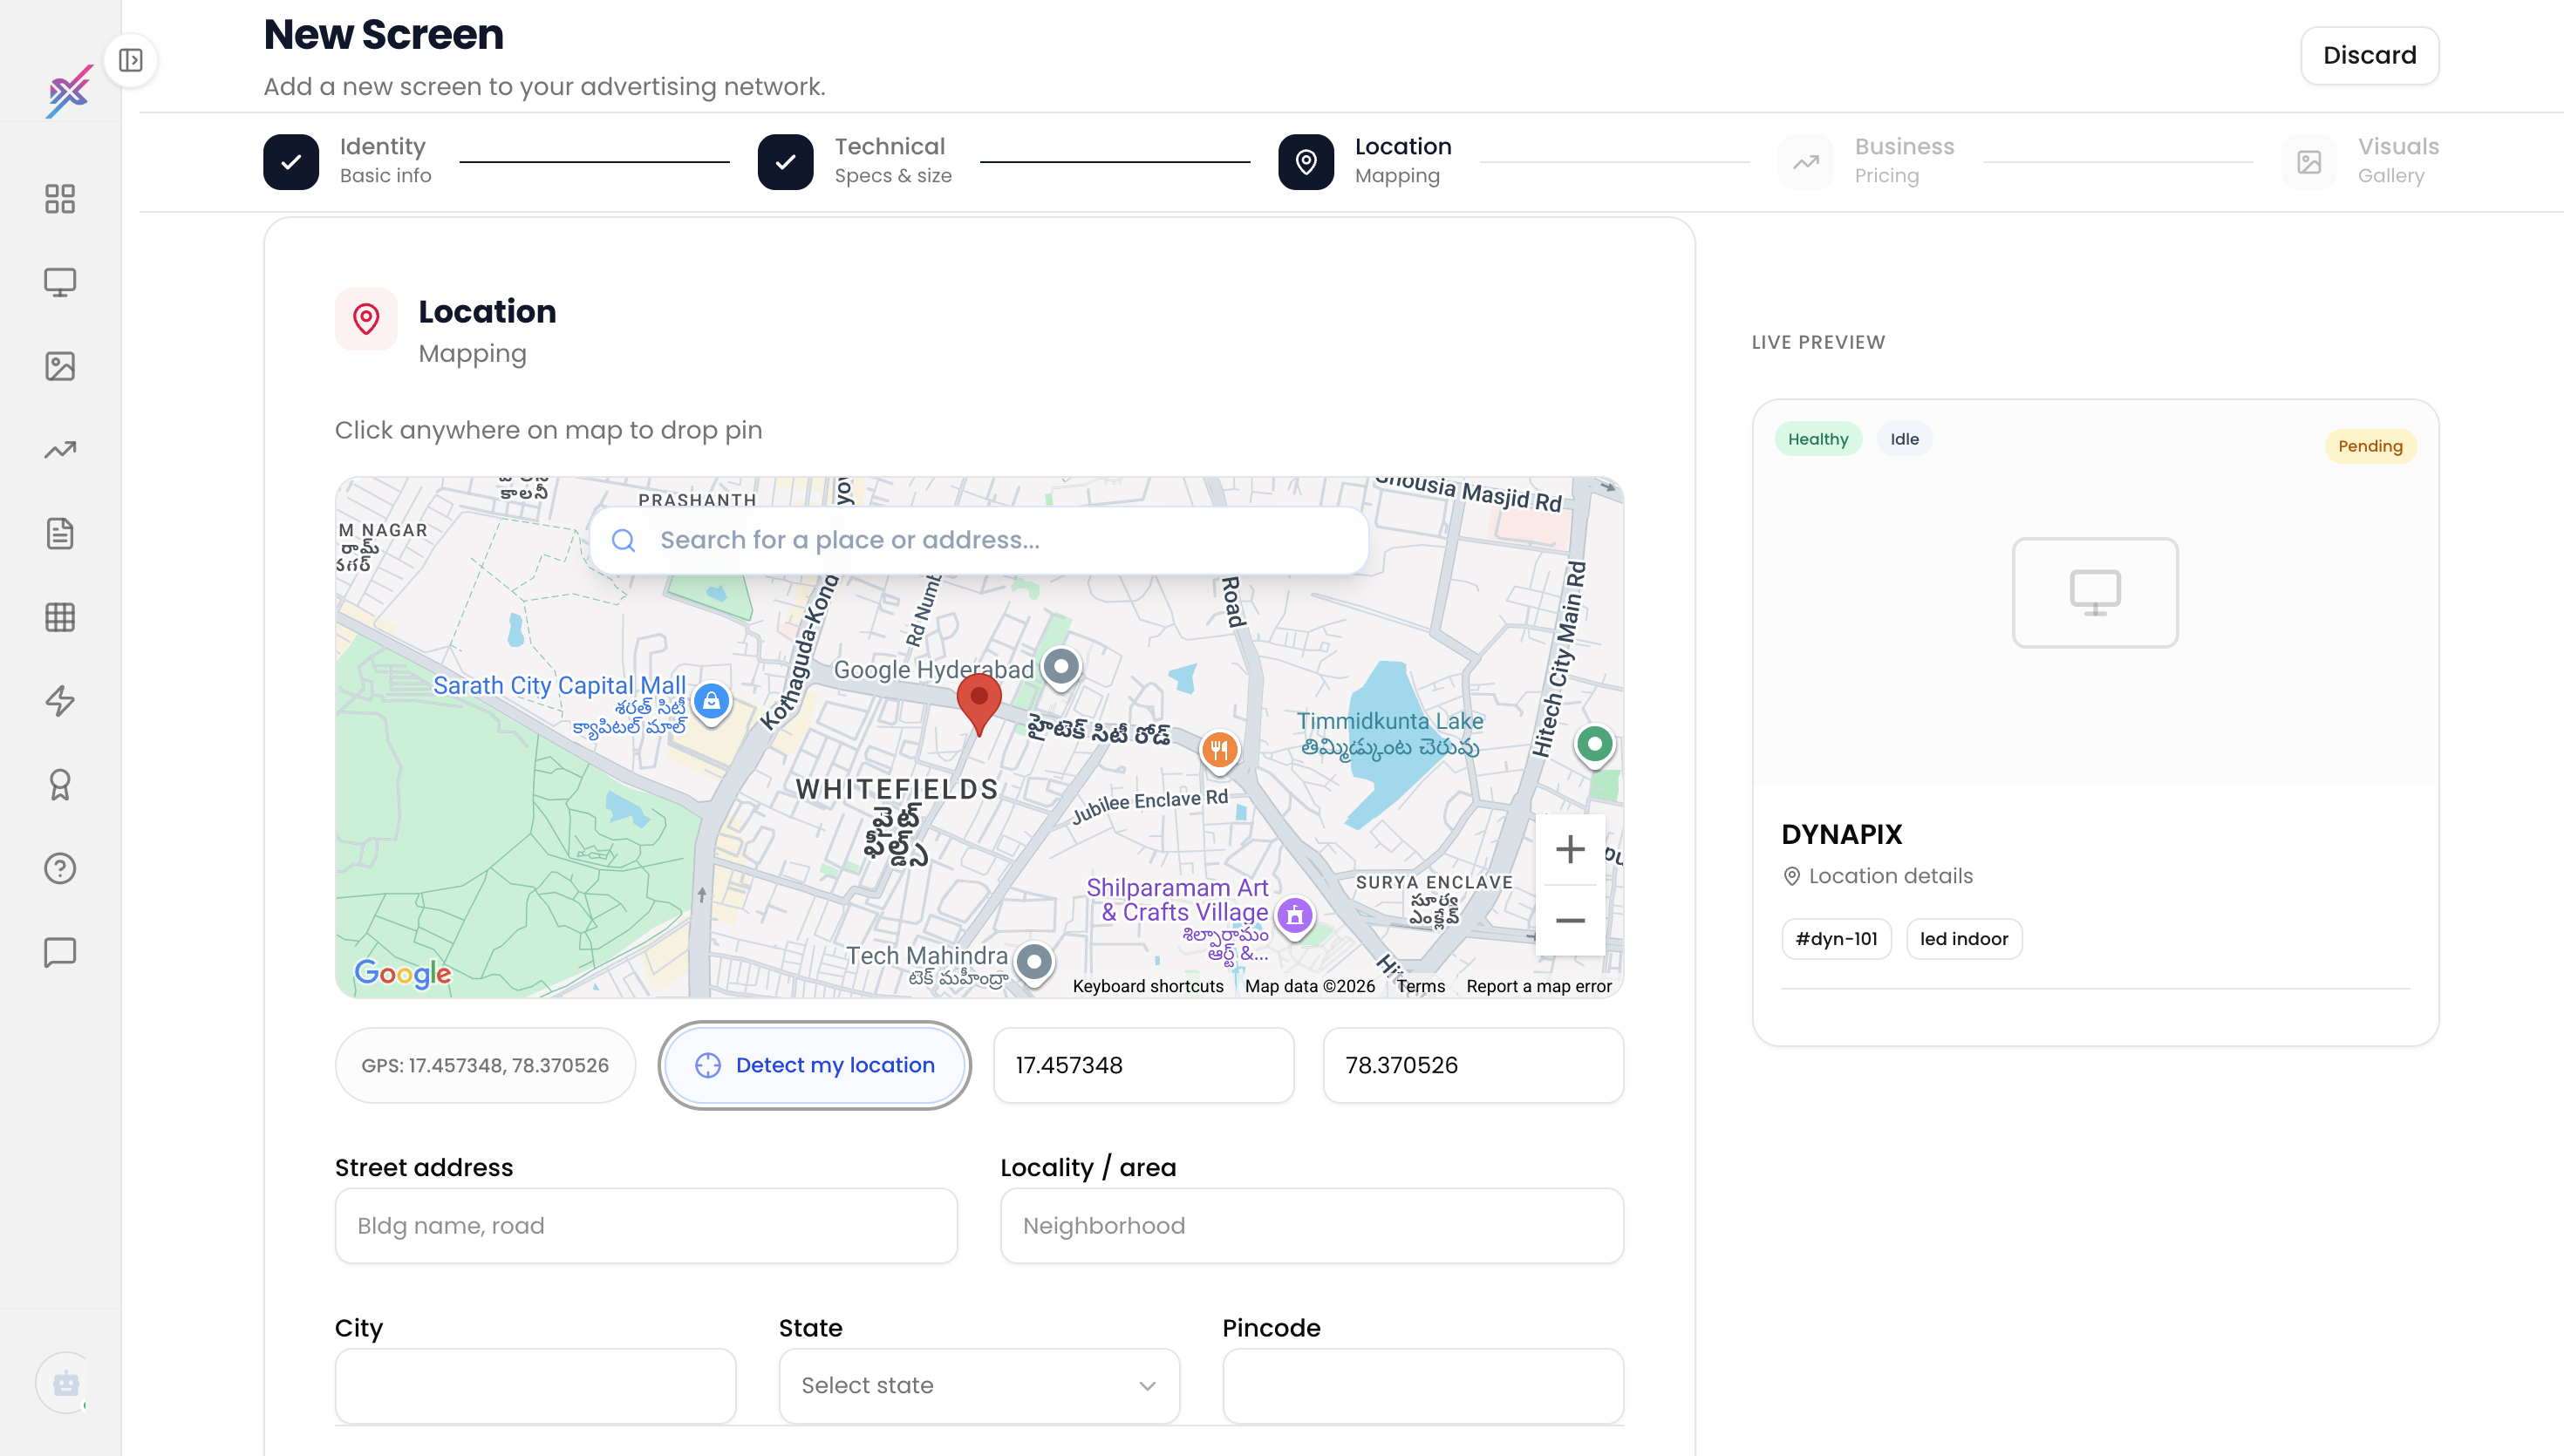This screenshot has height=1456, width=2564.
Task: Click the #dyn-101 tag in preview
Action: 1836,939
